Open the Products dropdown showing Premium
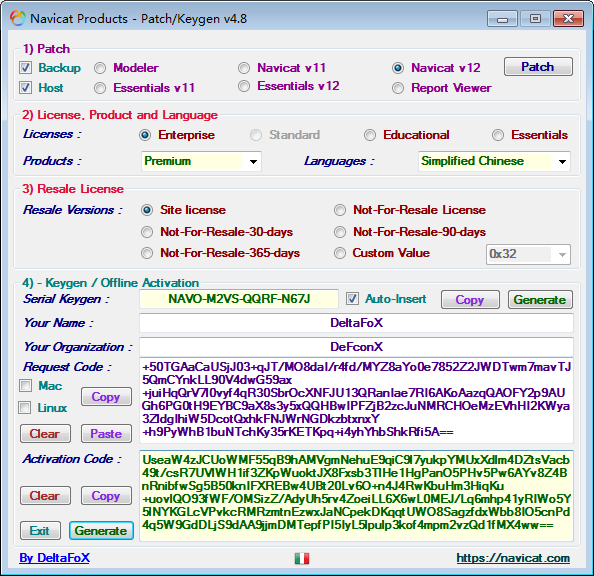The image size is (594, 576). click(x=201, y=161)
